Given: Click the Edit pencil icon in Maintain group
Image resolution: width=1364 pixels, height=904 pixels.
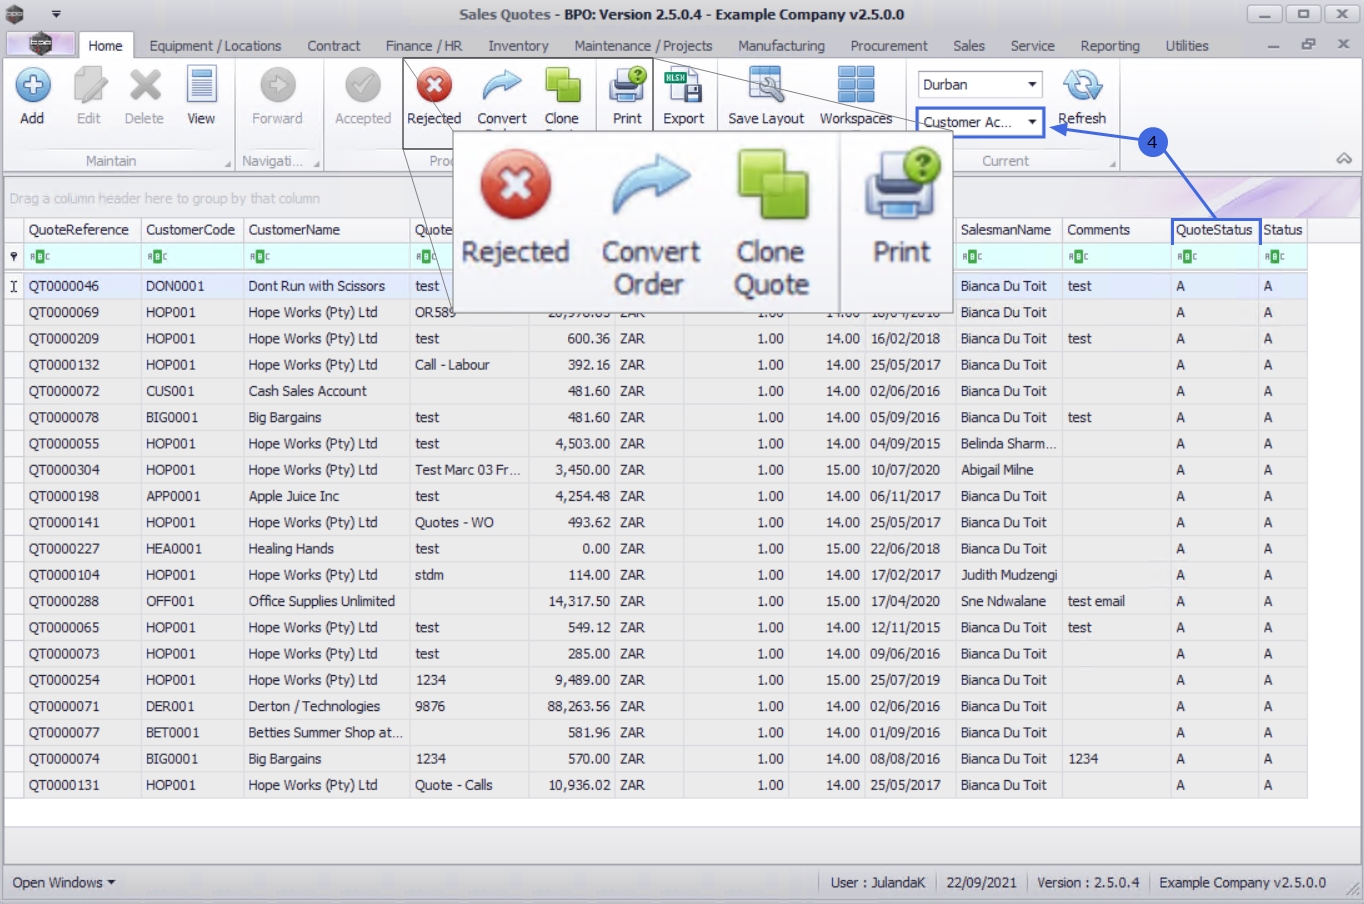Looking at the screenshot, I should coord(89,86).
